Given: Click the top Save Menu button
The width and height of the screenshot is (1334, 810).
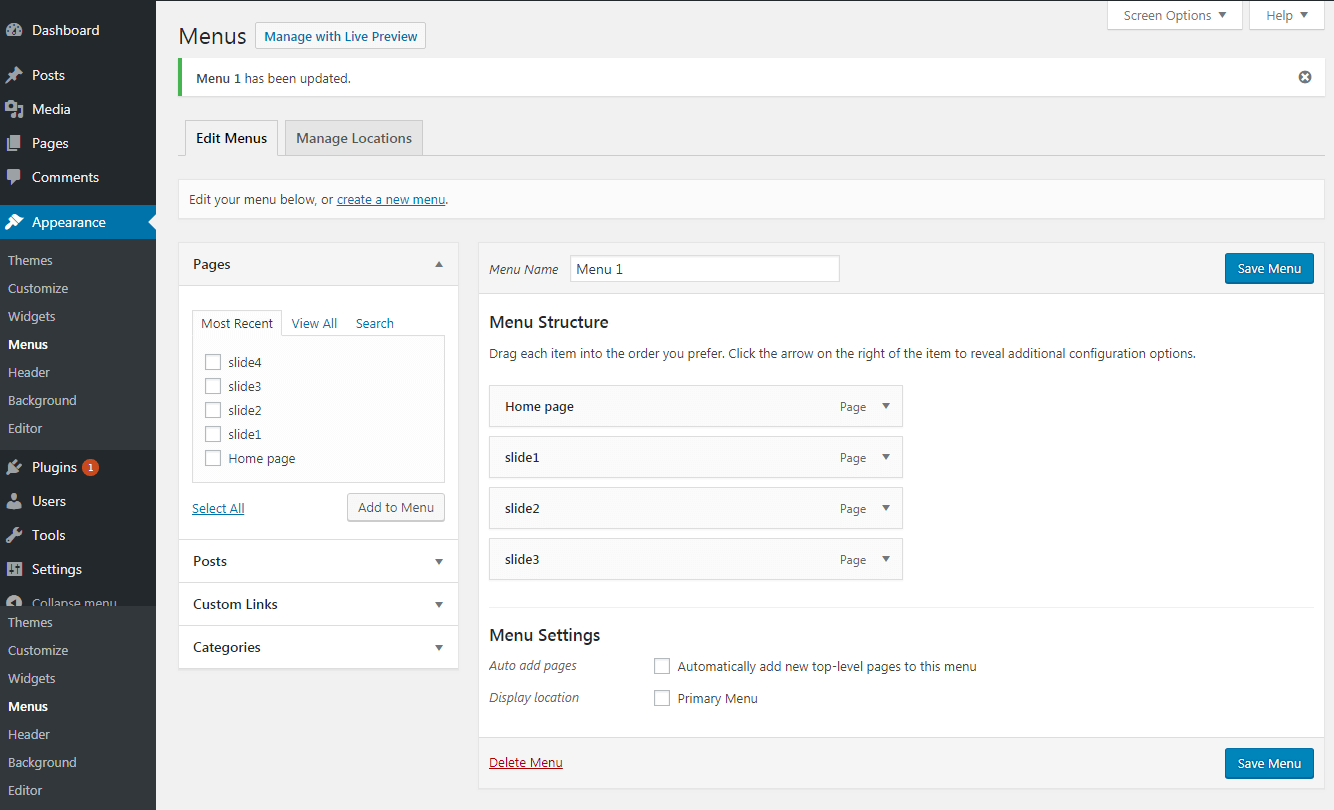Looking at the screenshot, I should point(1269,268).
